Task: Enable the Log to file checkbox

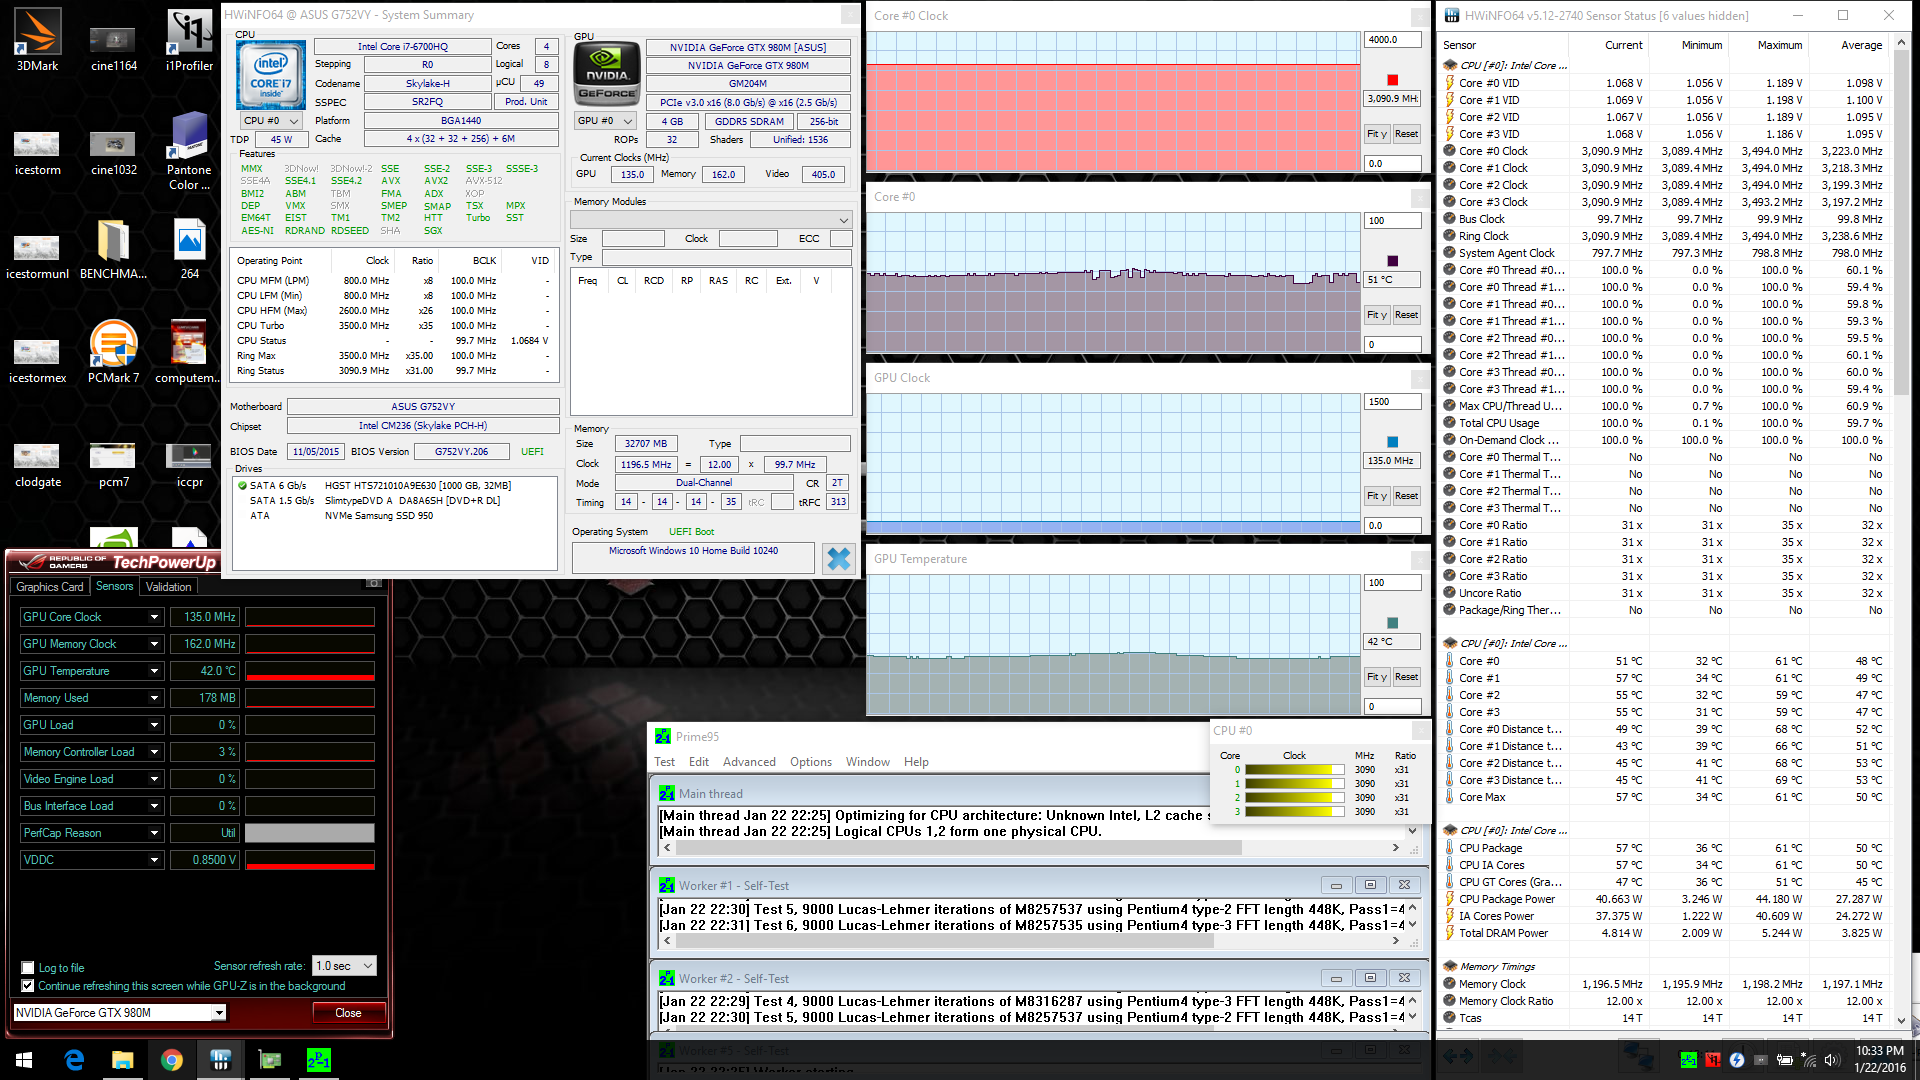Action: [x=28, y=968]
